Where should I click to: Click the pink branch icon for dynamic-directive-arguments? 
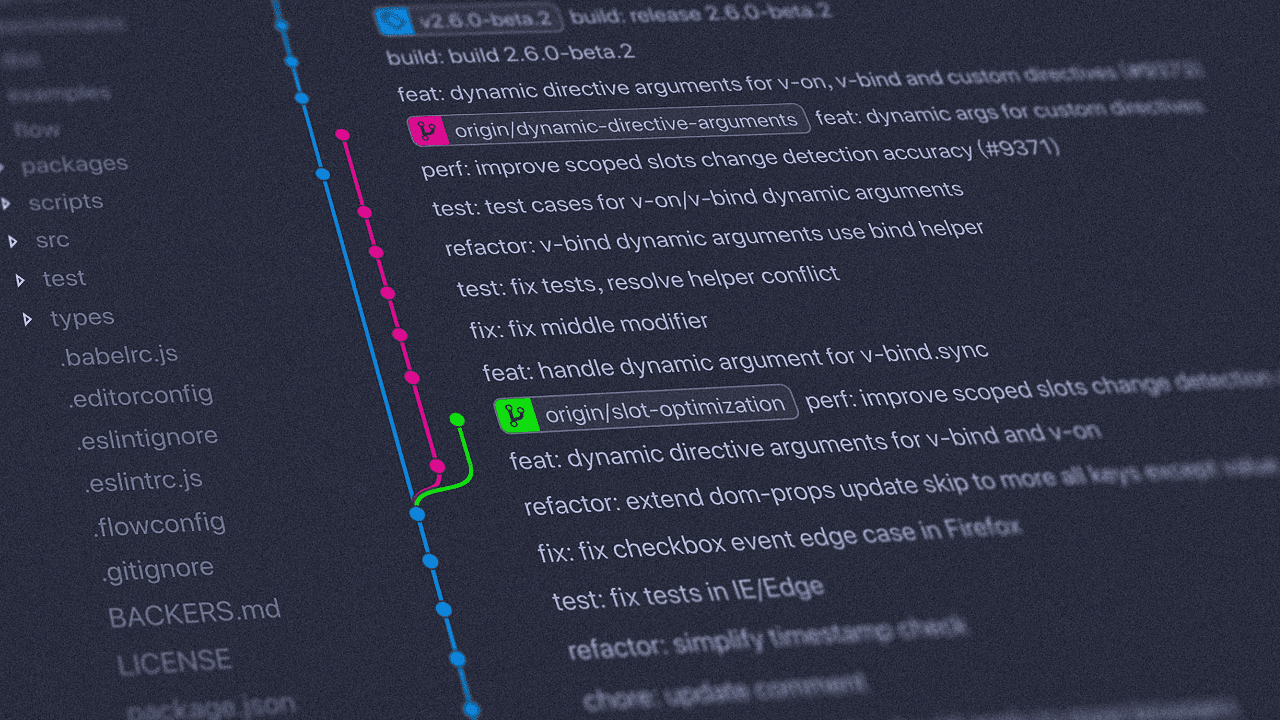click(428, 131)
